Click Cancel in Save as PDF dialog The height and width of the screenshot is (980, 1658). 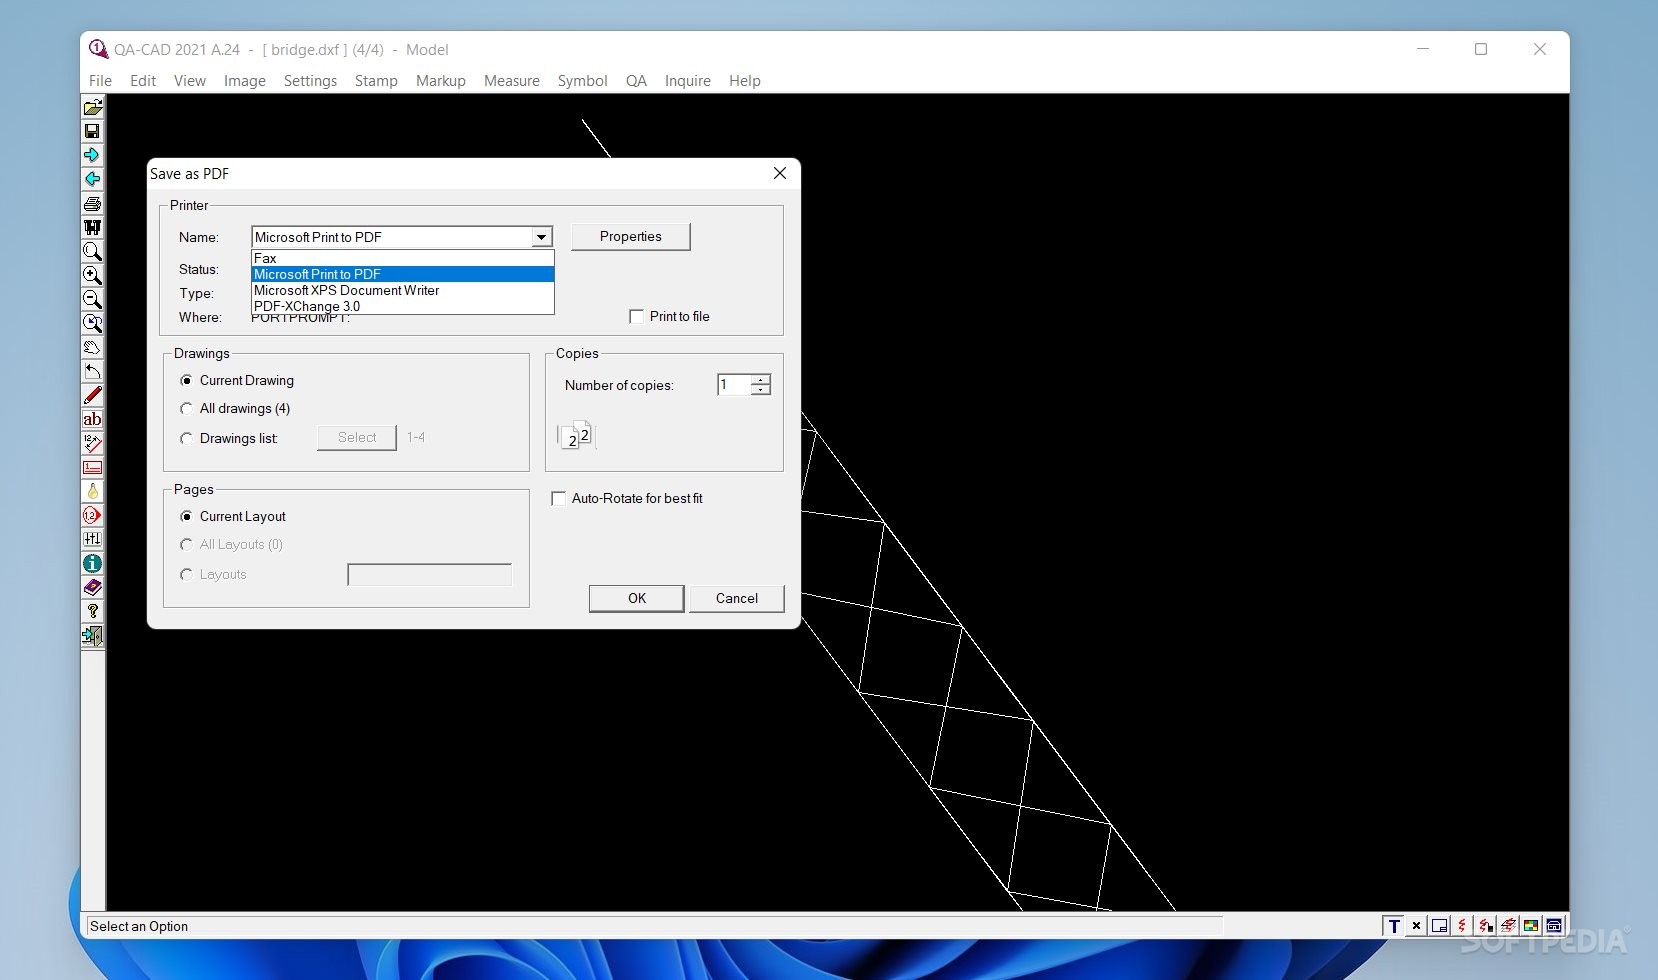click(x=737, y=599)
